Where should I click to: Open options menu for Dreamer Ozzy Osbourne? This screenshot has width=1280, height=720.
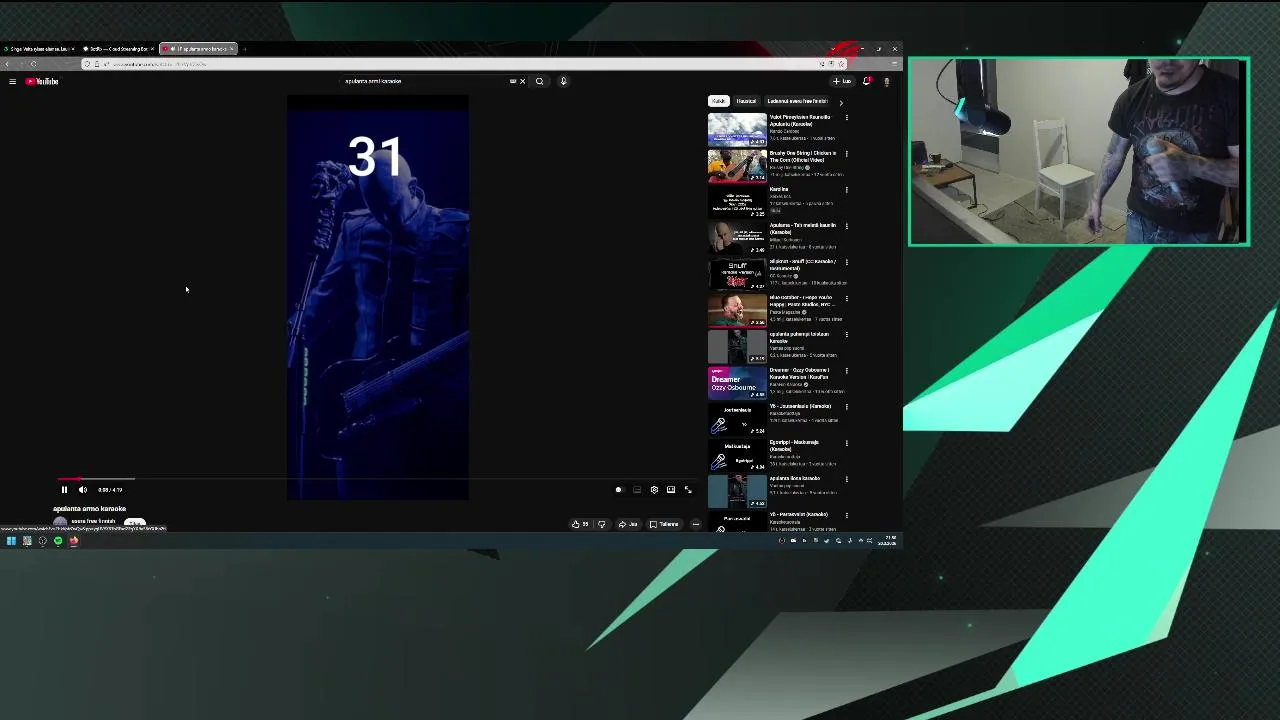(846, 371)
